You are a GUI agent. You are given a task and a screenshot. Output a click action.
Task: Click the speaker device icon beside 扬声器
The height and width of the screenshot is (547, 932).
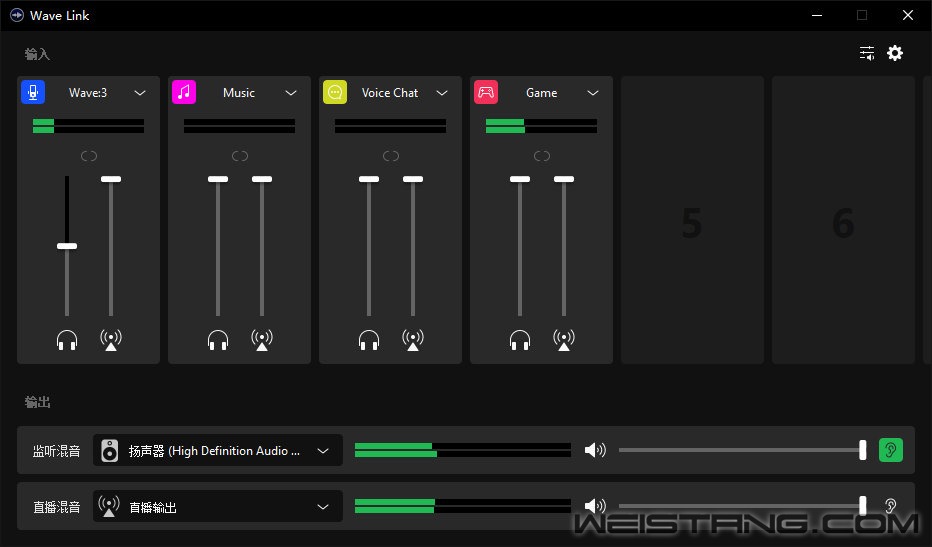109,451
